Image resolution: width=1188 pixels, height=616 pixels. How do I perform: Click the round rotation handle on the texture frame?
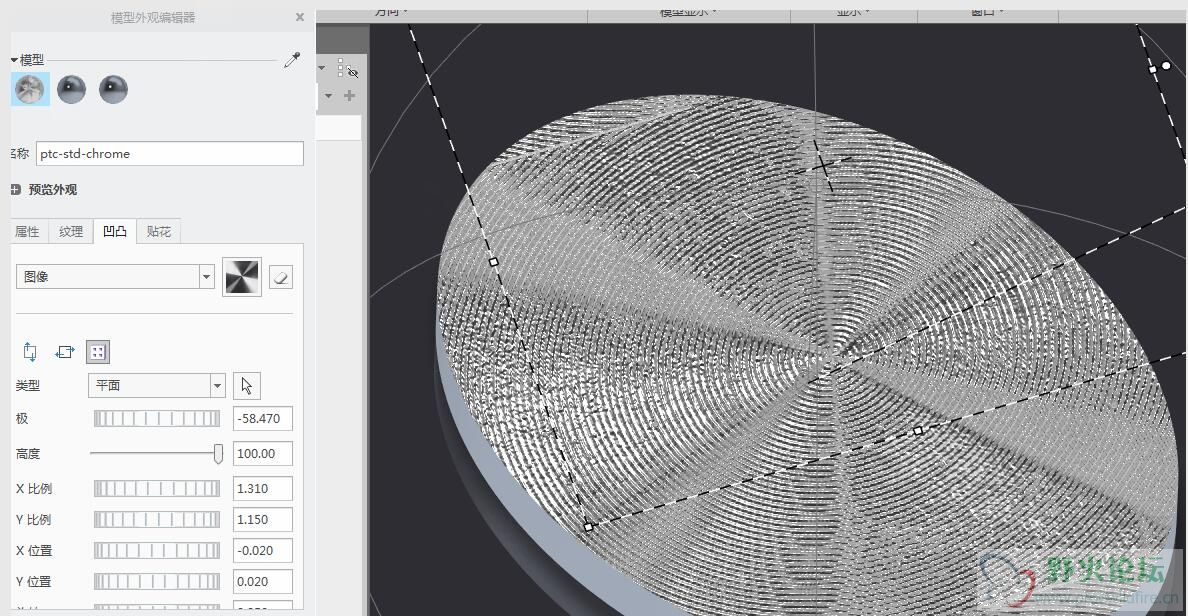pos(1166,66)
